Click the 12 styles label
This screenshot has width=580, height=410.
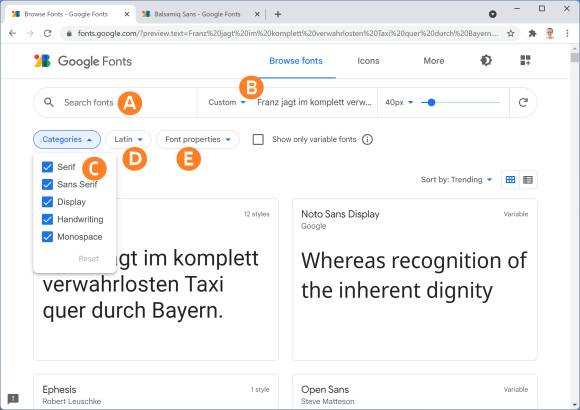(257, 214)
